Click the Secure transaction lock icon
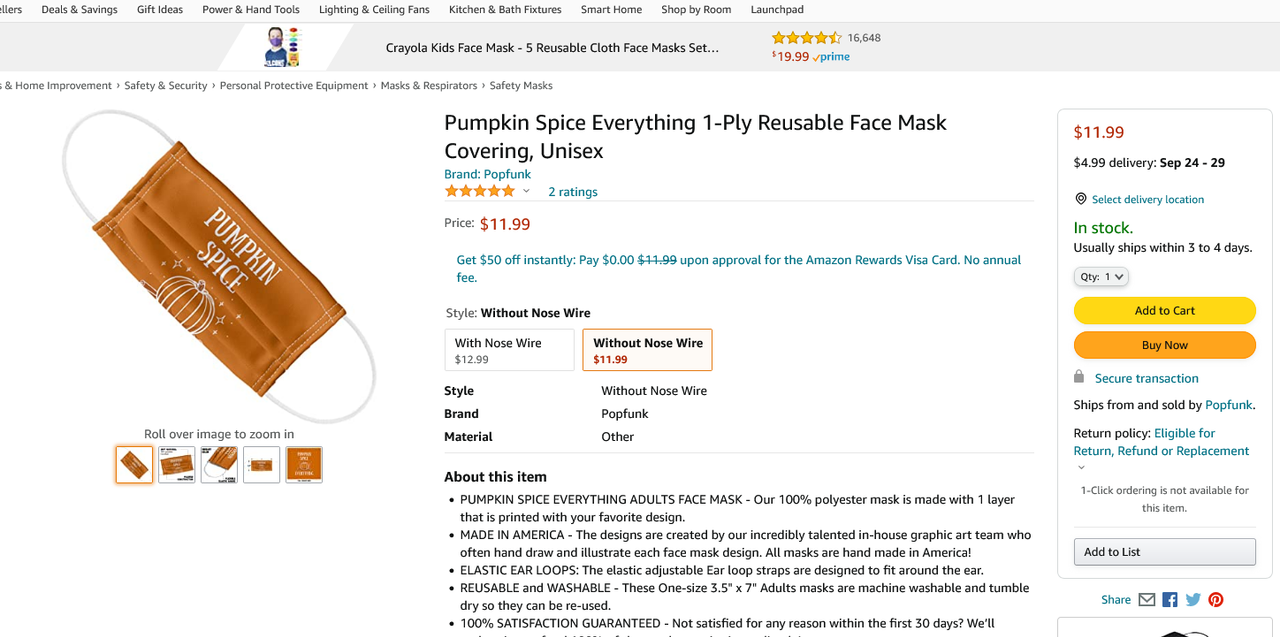This screenshot has height=637, width=1280. coord(1079,377)
